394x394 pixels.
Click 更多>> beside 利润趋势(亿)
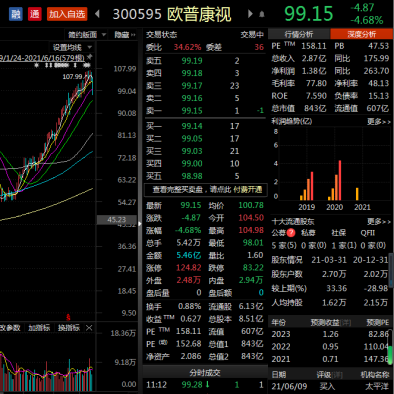point(379,122)
